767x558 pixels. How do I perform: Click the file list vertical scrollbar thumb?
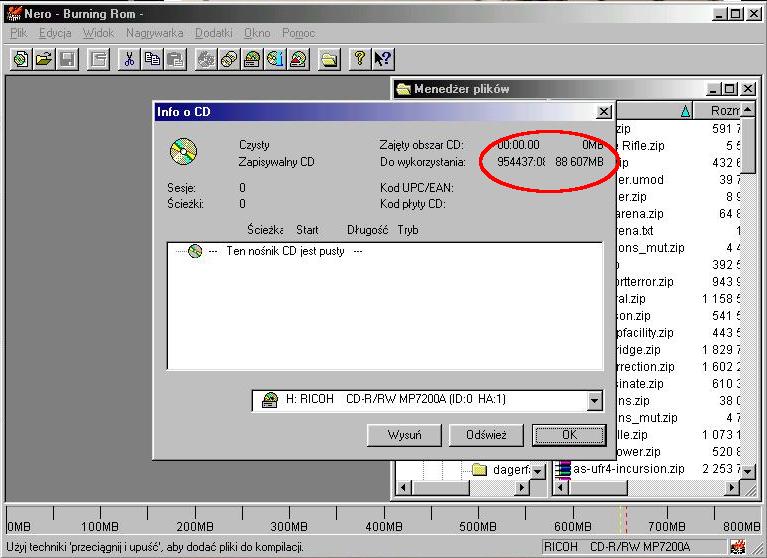click(x=747, y=145)
